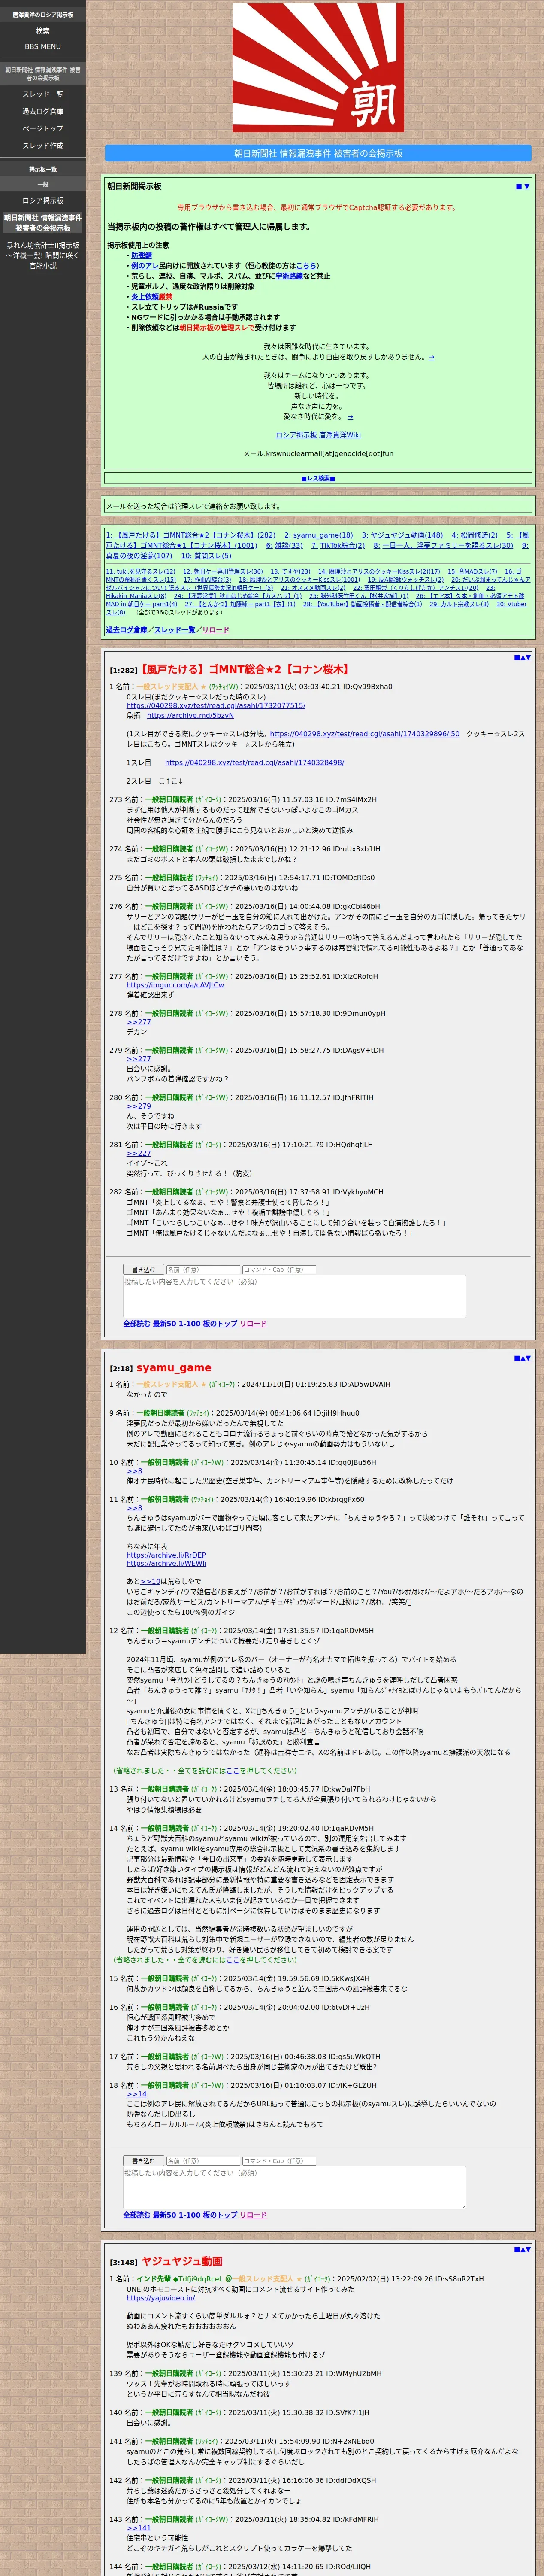This screenshot has width=544, height=2576.
Task: Click the ▲ arrow on the syamu_game thread
Action: click(522, 1357)
